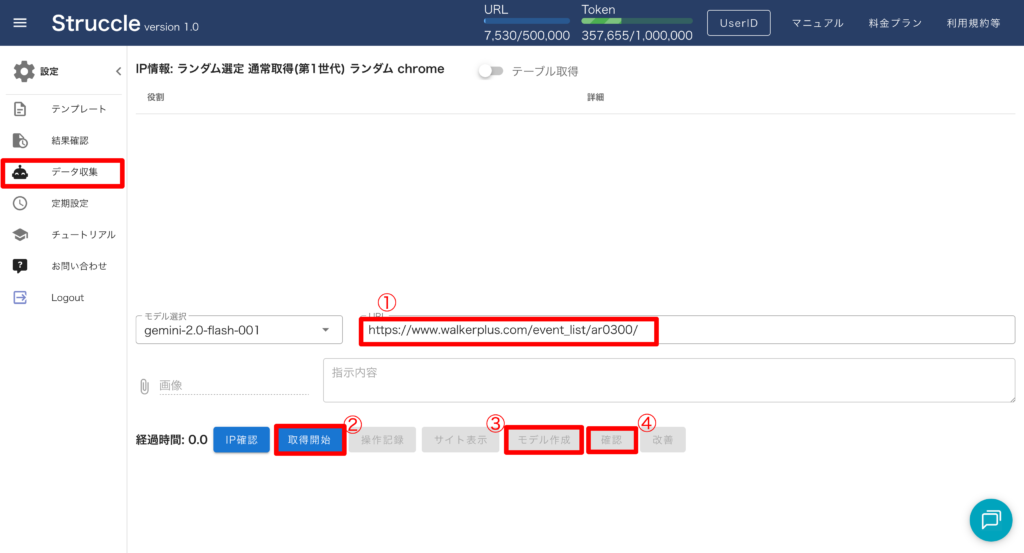1024x553 pixels.
Task: Click the 取得開始 button
Action: pos(310,440)
